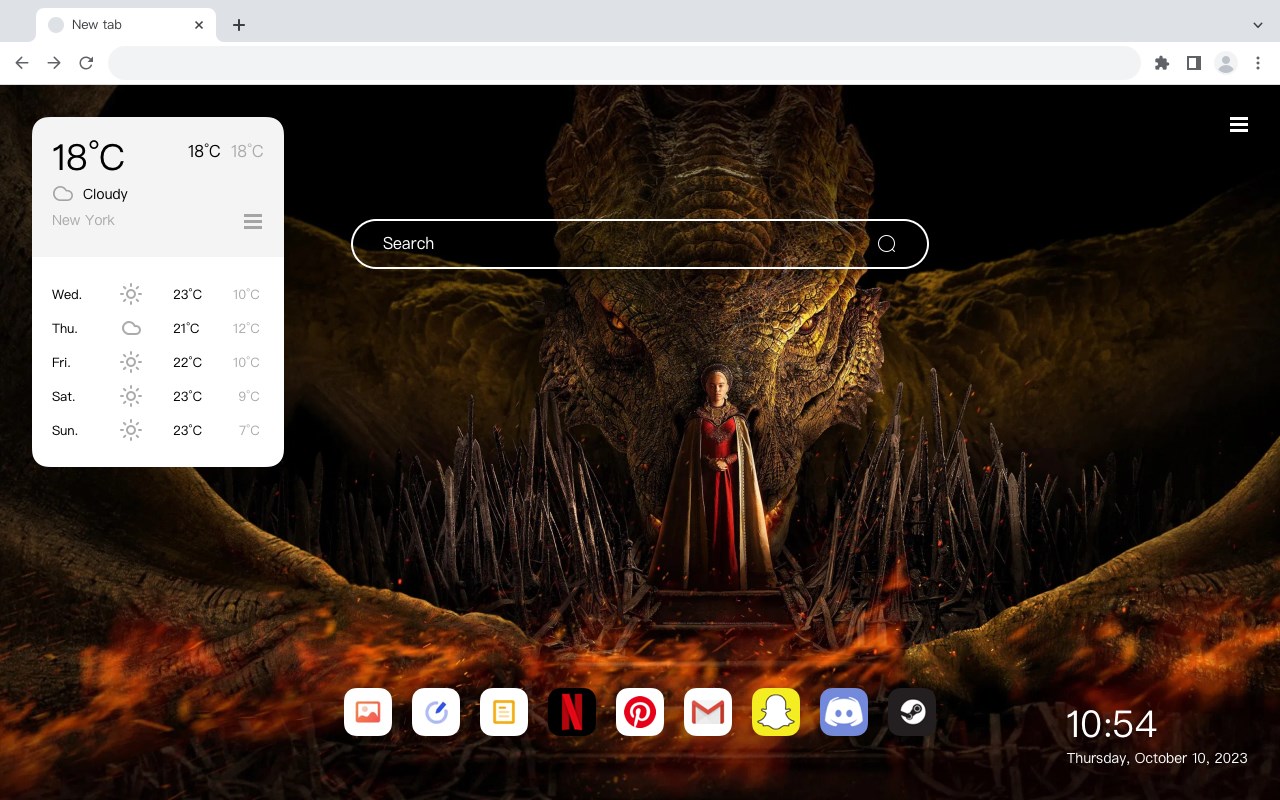Close the New tab tab
Viewport: 1280px width, 800px height.
[x=200, y=25]
